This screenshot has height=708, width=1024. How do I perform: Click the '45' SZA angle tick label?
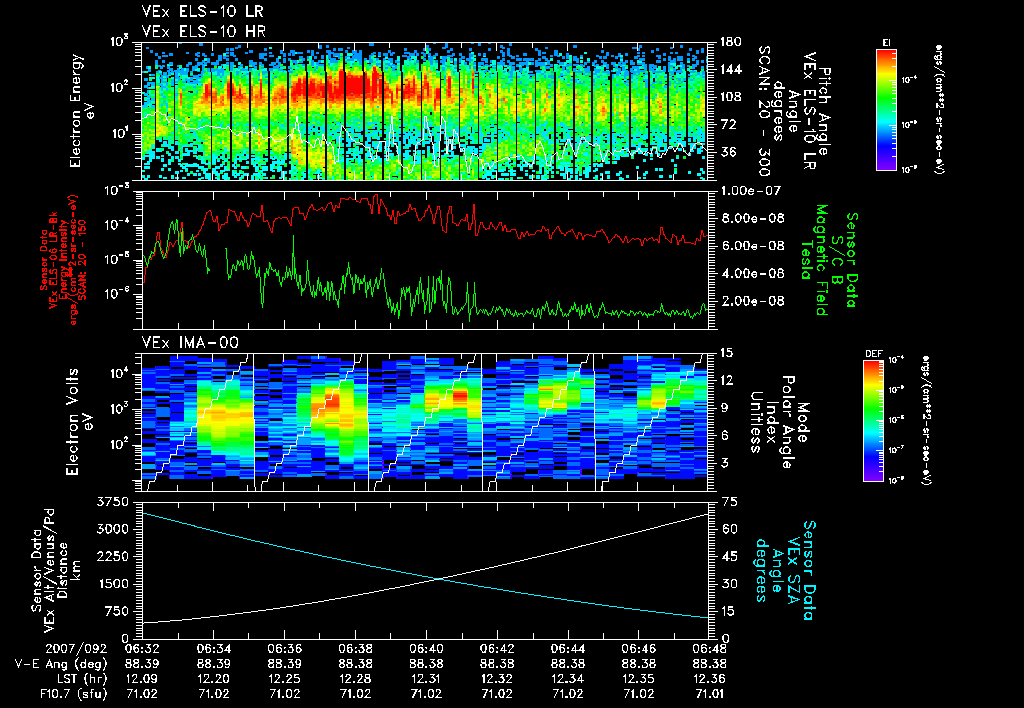coord(729,556)
